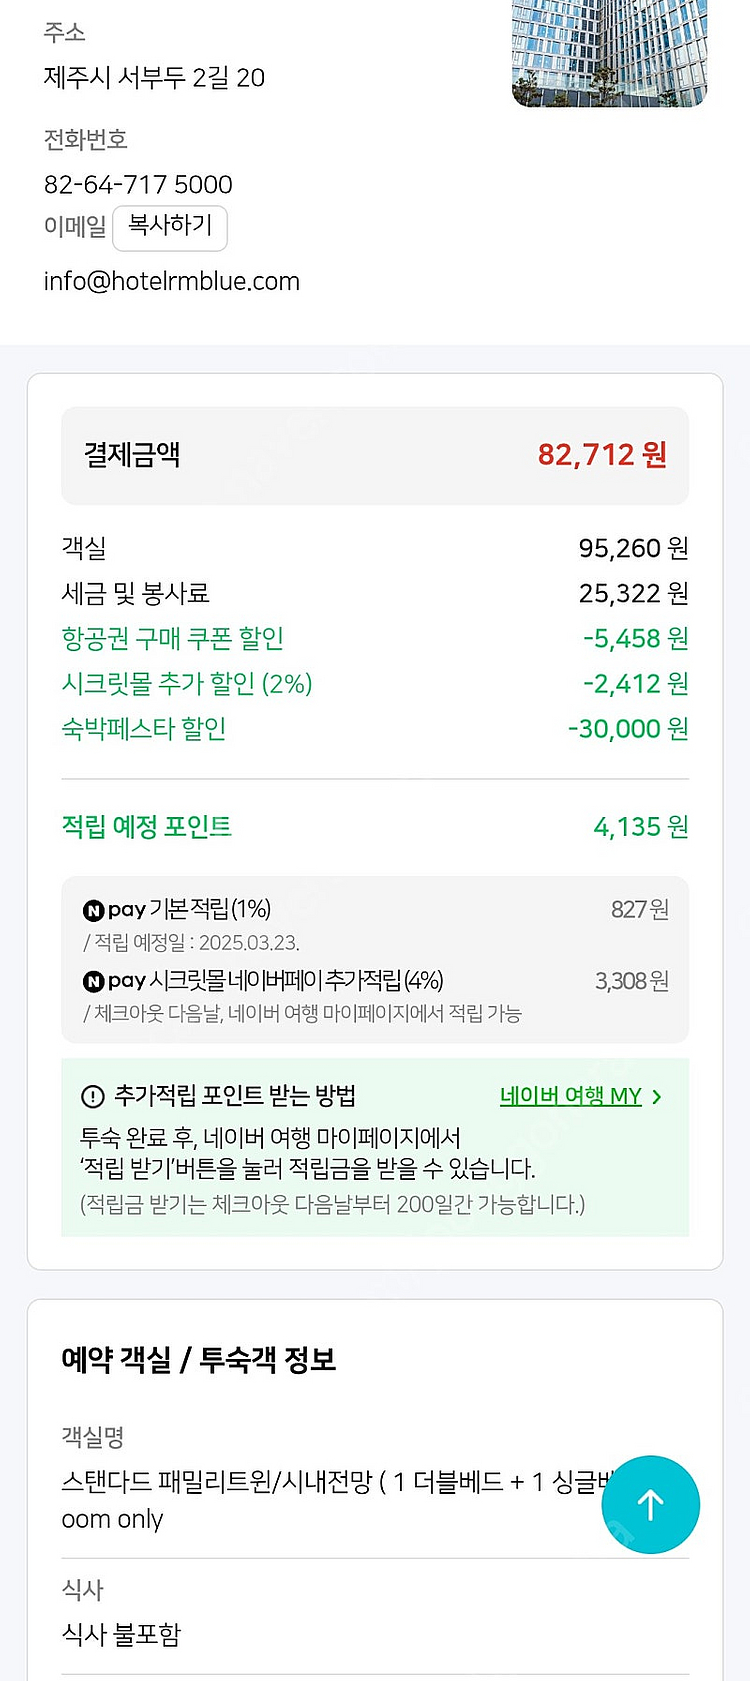Select the address 제주시 서부두 2길 20
750x1681 pixels.
pyautogui.click(x=154, y=78)
